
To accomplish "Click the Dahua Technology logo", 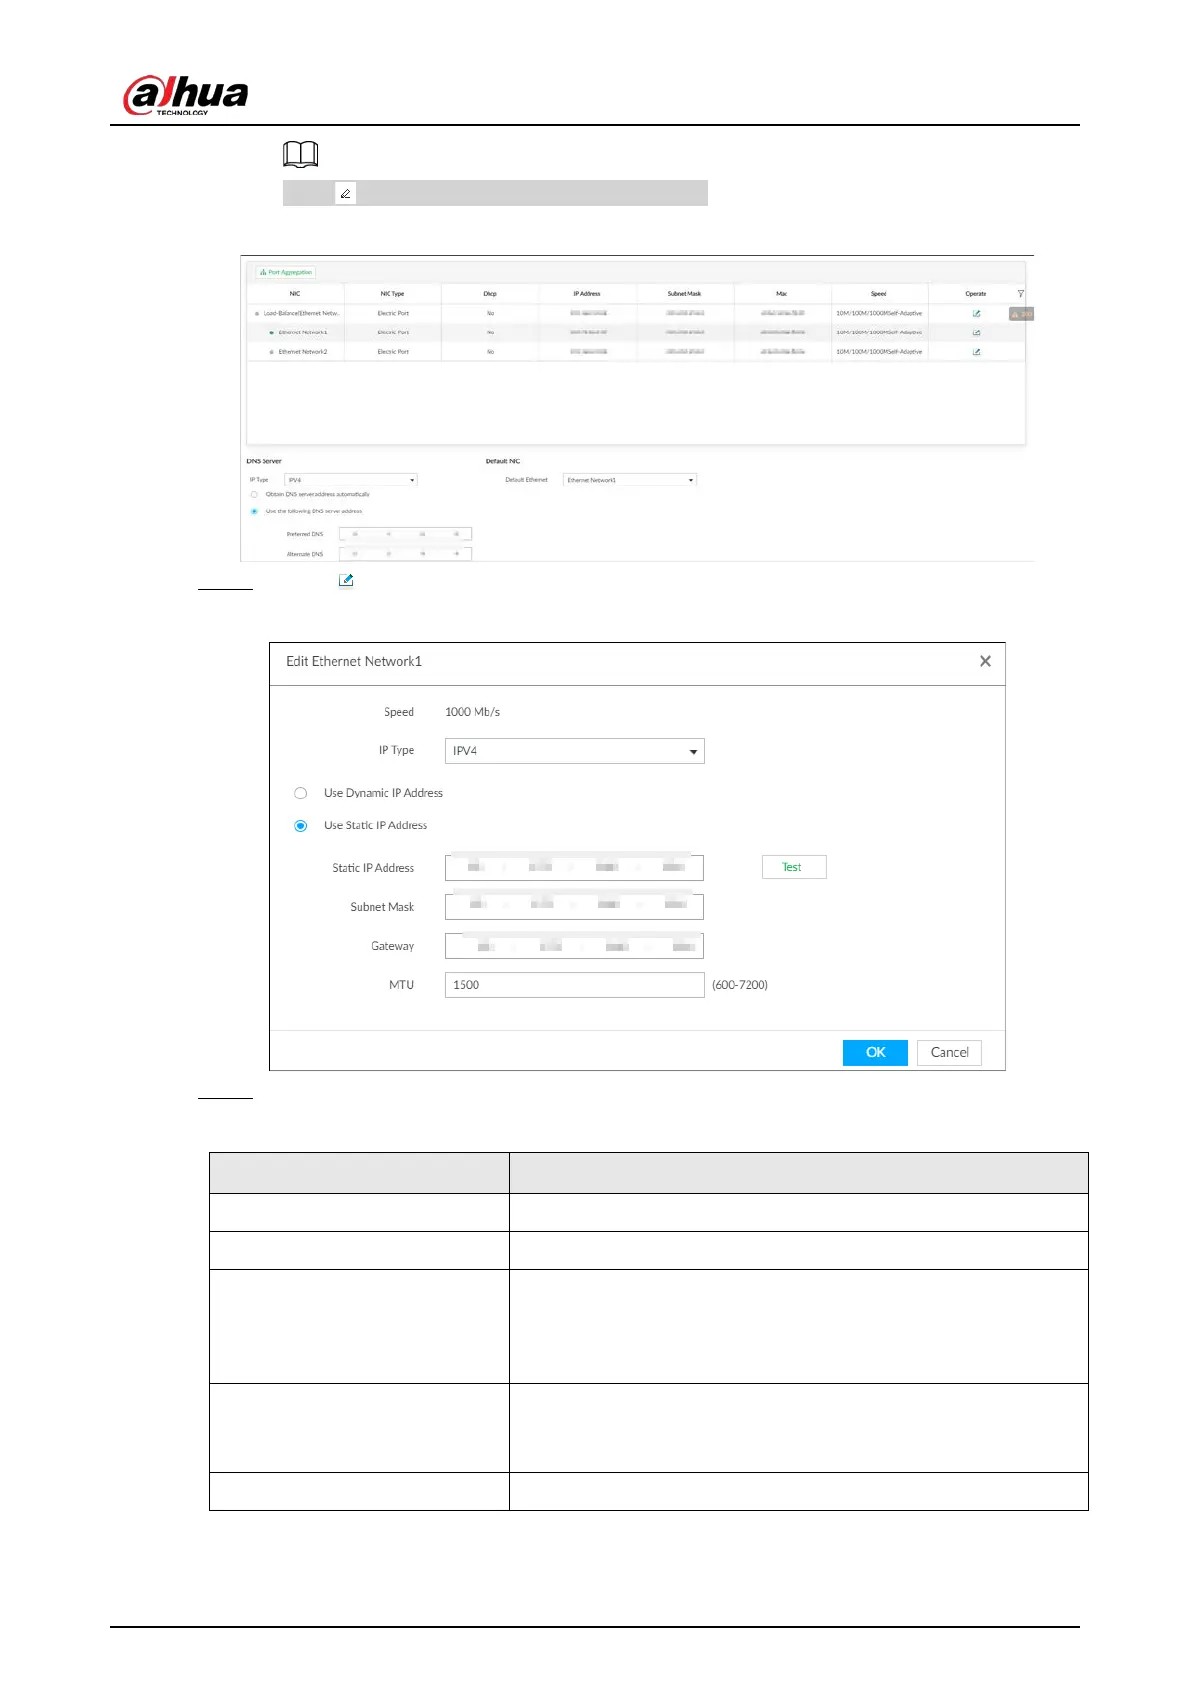I will [x=185, y=95].
